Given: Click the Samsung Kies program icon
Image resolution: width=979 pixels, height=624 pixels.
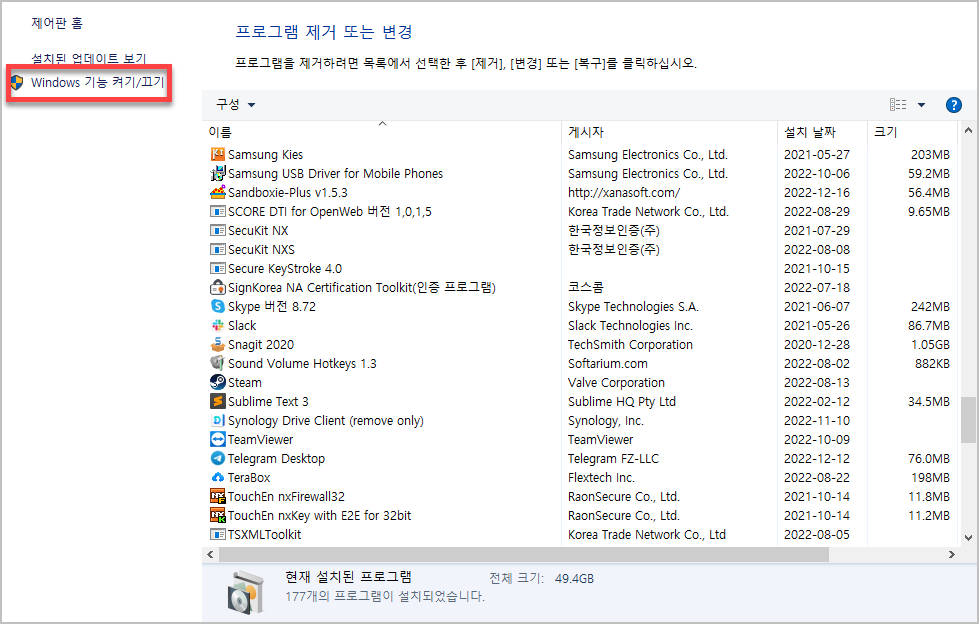Looking at the screenshot, I should (217, 154).
